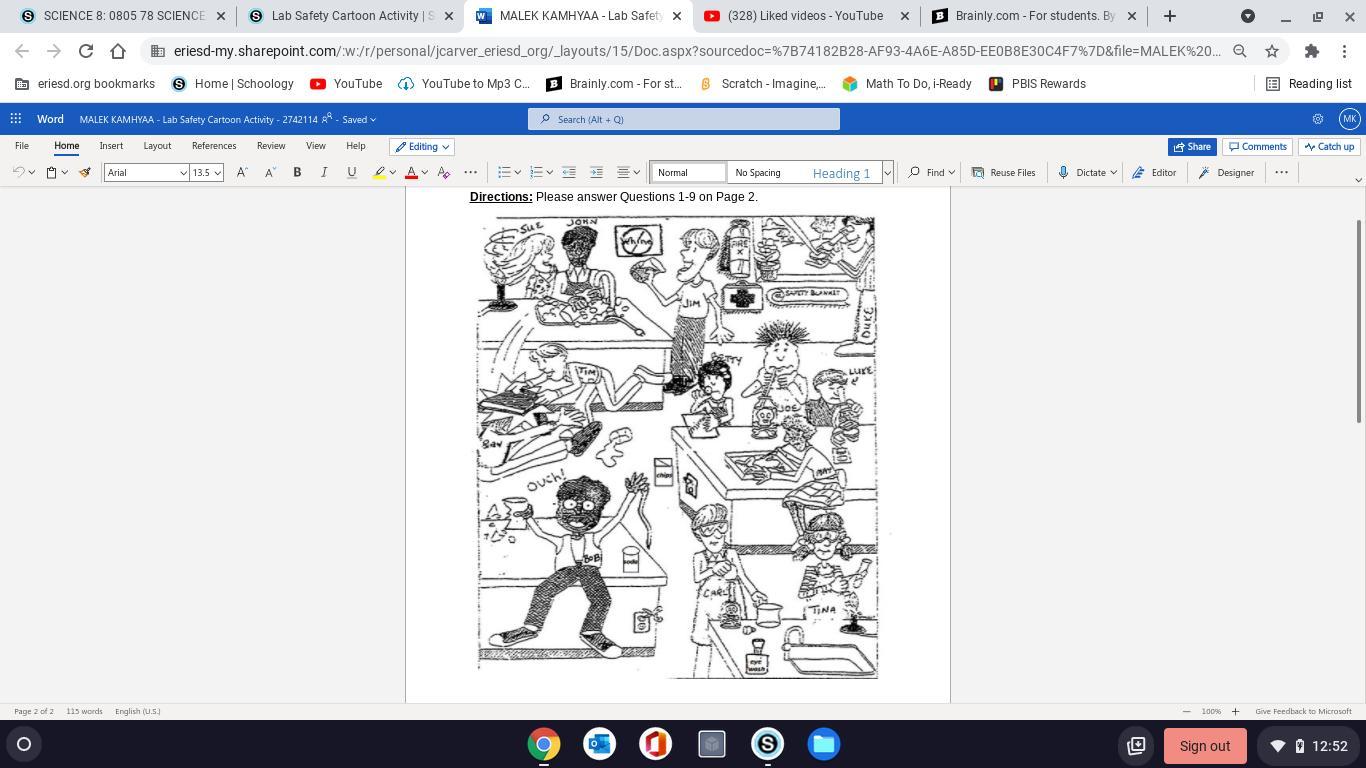Open the Designer pane

point(1226,173)
